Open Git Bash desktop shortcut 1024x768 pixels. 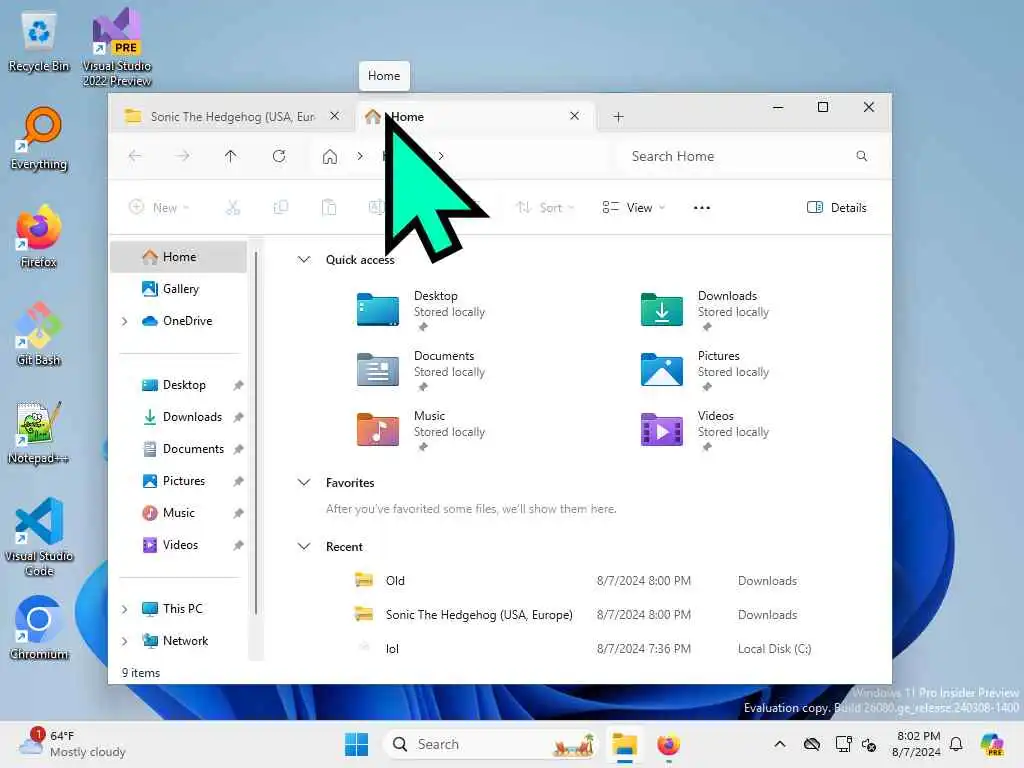pos(39,334)
